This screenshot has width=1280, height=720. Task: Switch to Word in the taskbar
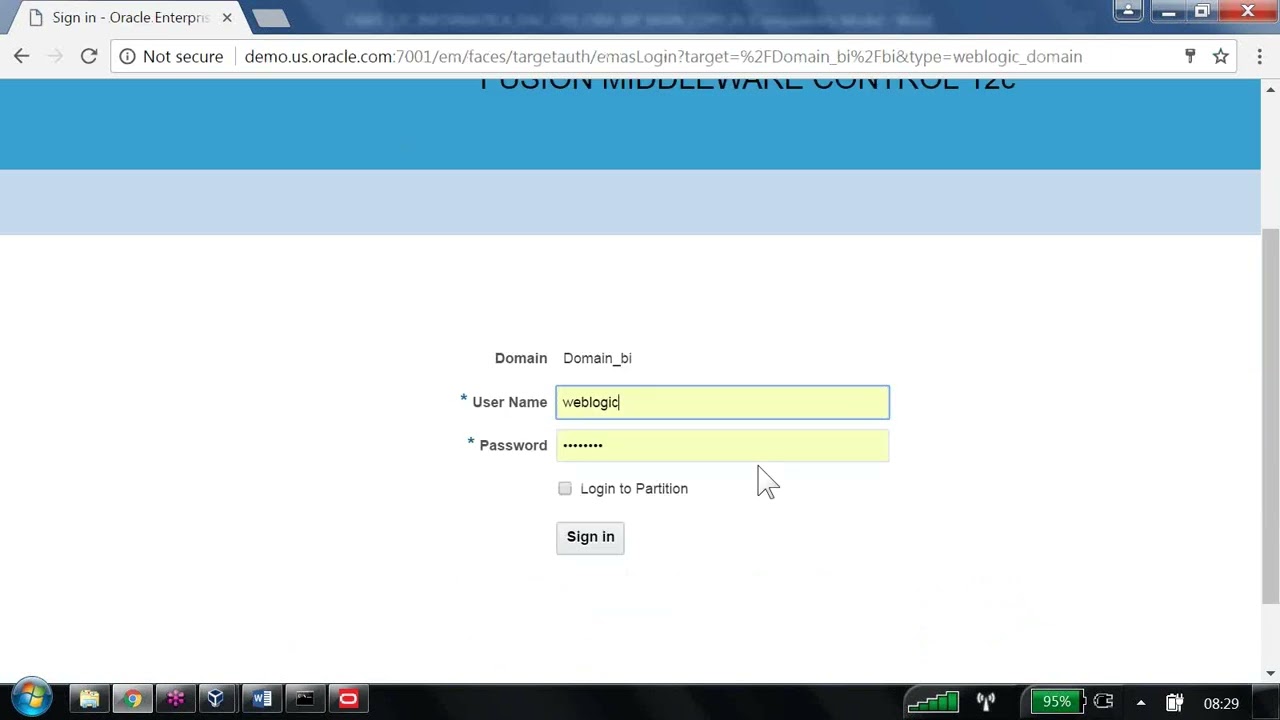(x=262, y=699)
